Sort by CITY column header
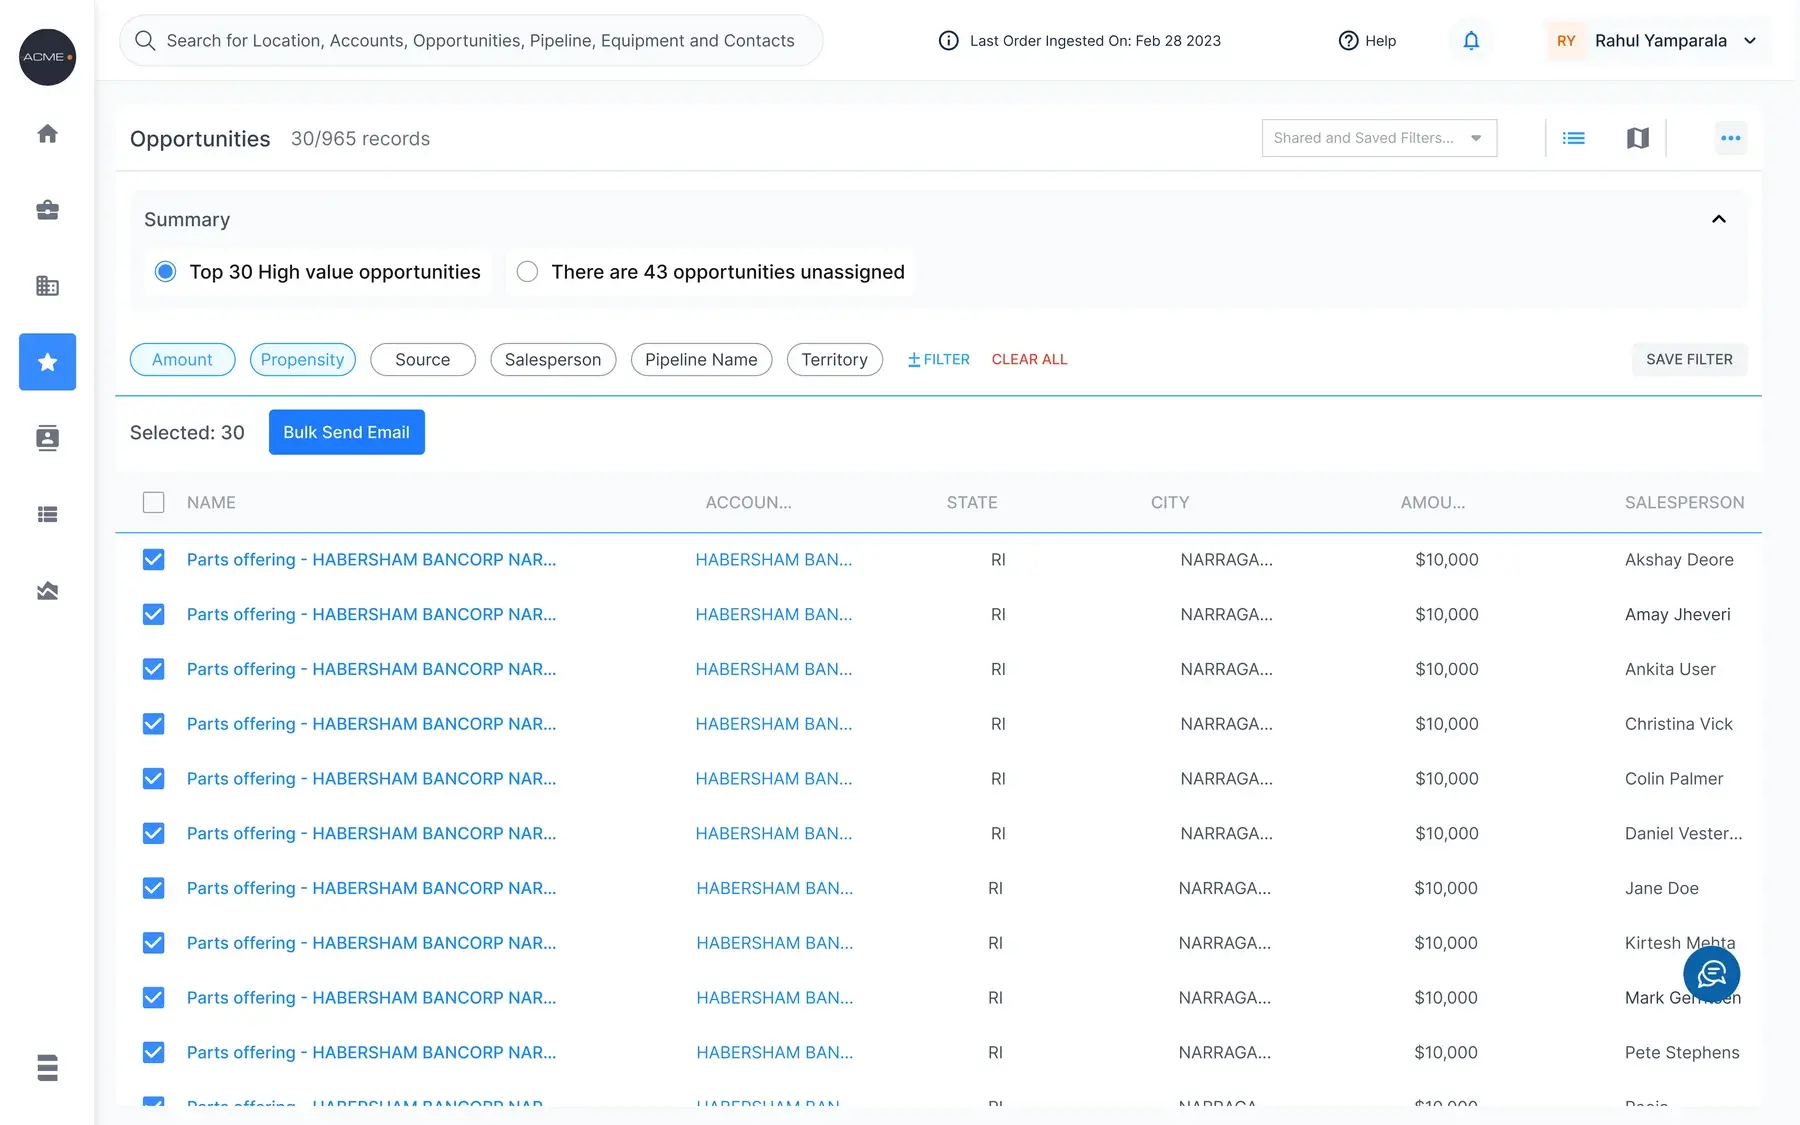Viewport: 1800px width, 1125px height. click(x=1170, y=503)
